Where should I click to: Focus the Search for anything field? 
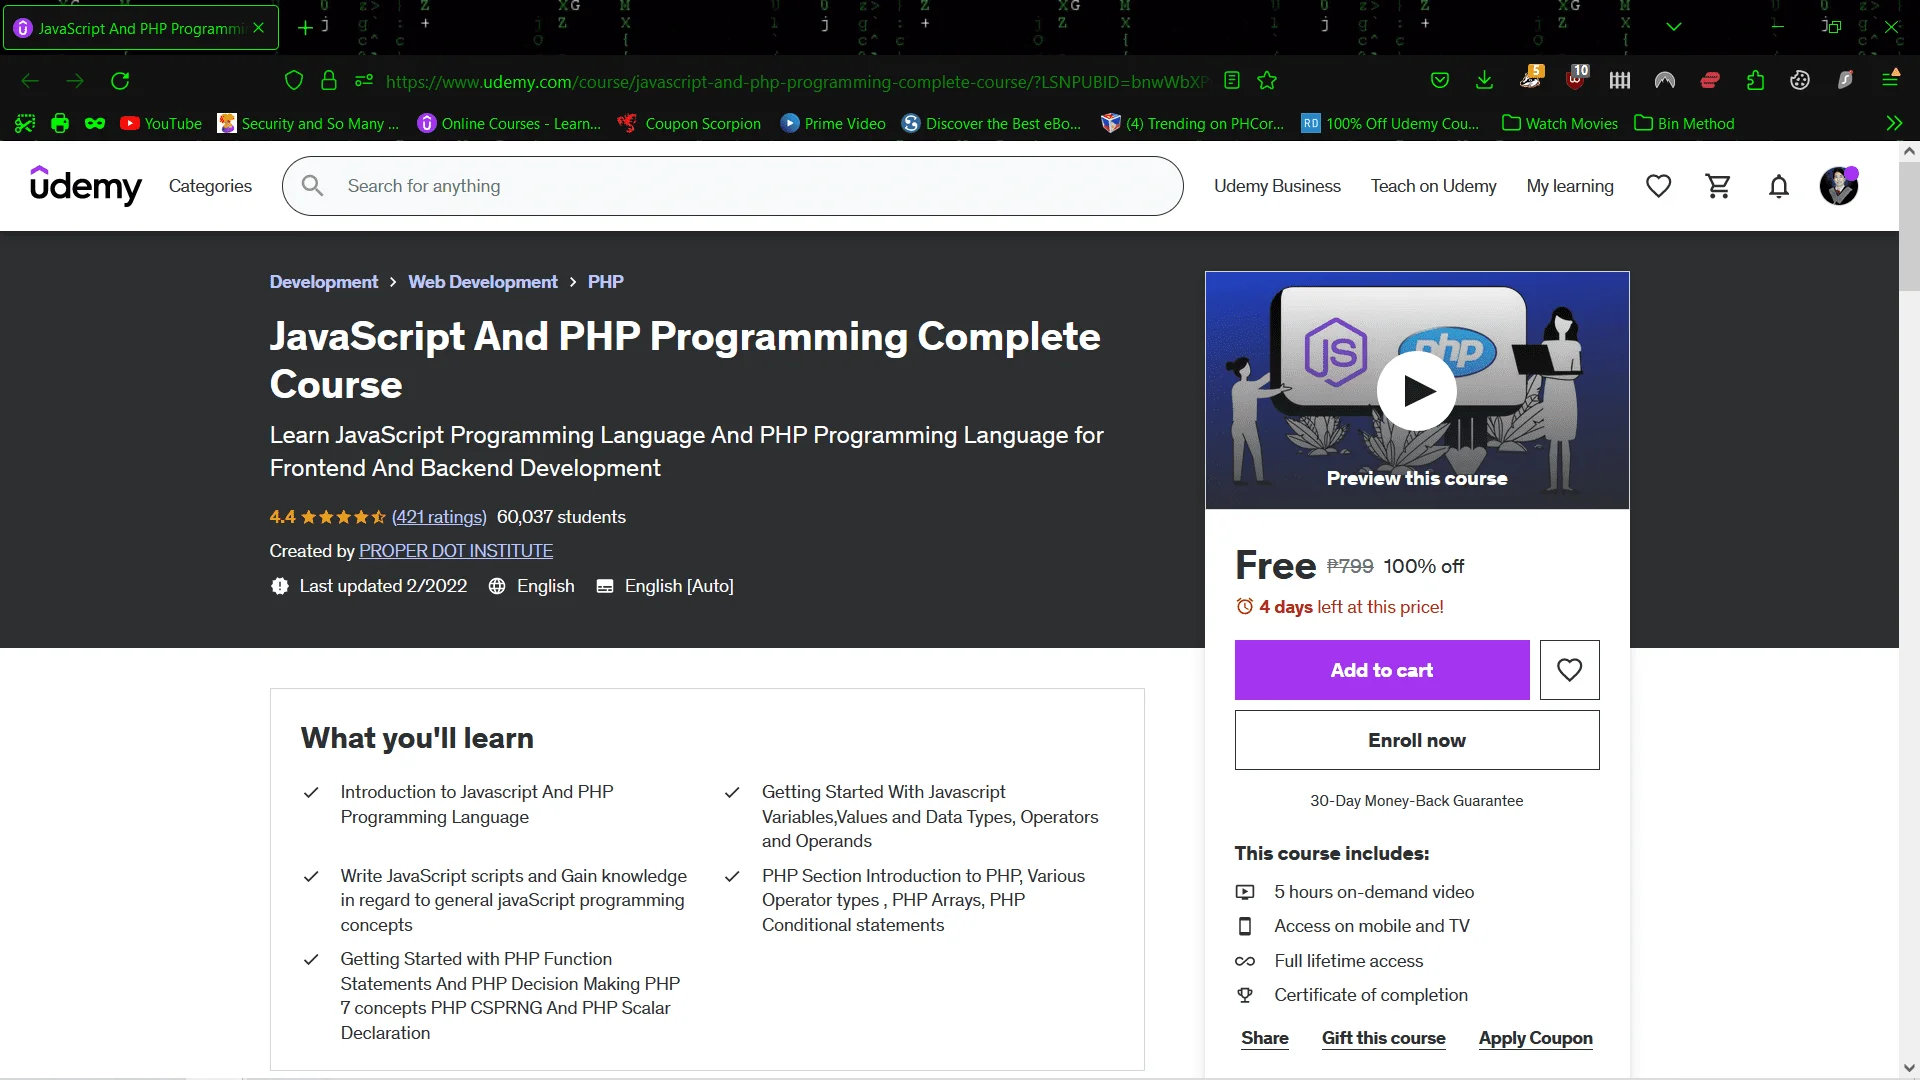[x=733, y=186]
